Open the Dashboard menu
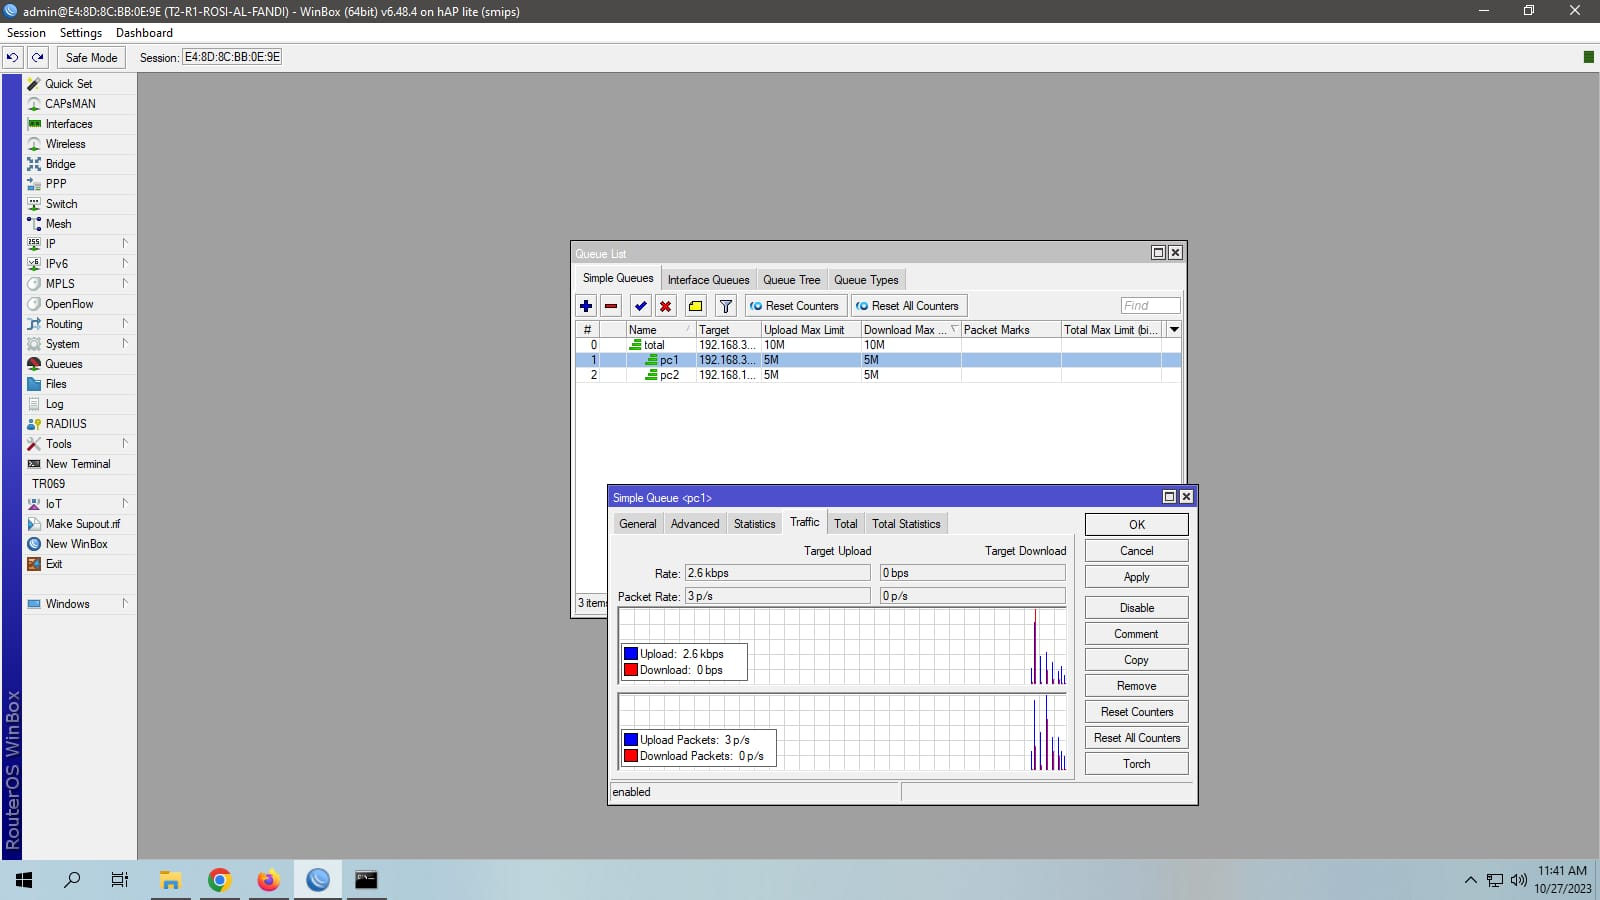Viewport: 1600px width, 900px height. point(144,33)
